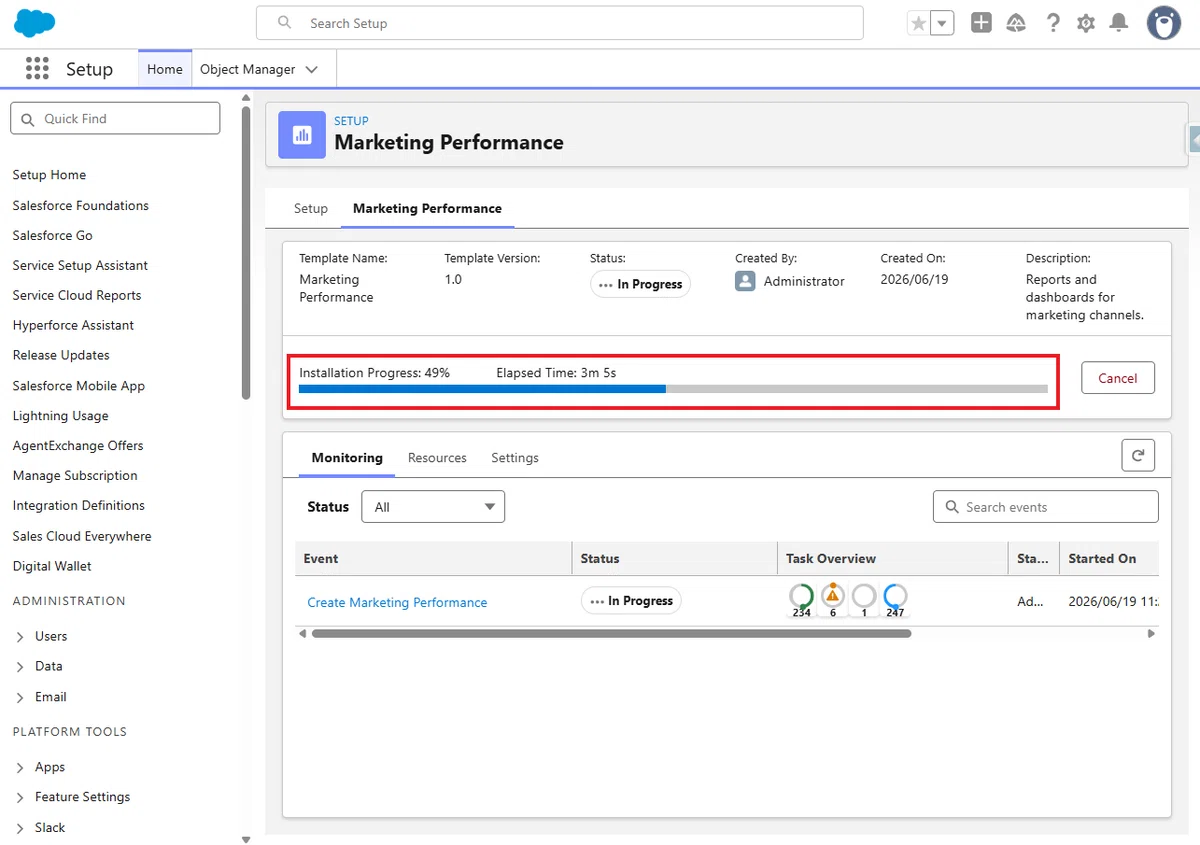This screenshot has height=845, width=1200.
Task: Open Salesforce Foundations
Action: point(81,205)
